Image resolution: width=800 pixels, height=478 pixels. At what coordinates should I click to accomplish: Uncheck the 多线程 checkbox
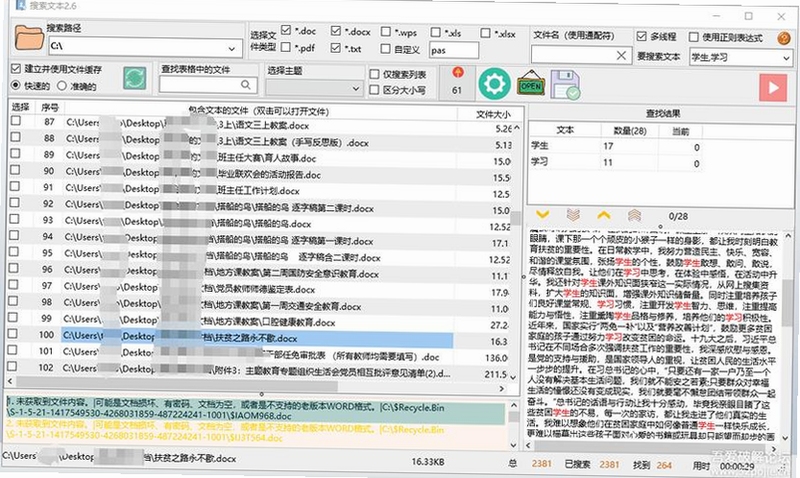click(x=641, y=36)
